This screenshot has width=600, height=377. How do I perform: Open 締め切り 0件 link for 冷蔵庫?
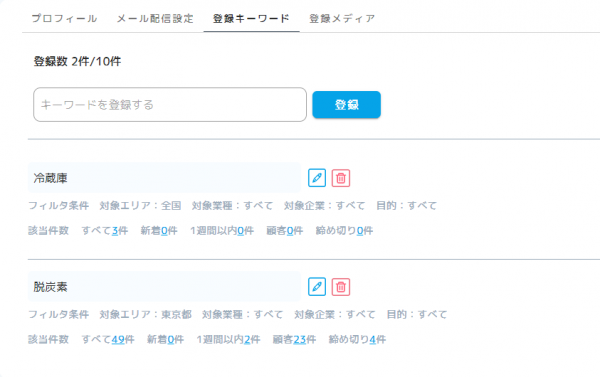click(x=360, y=231)
